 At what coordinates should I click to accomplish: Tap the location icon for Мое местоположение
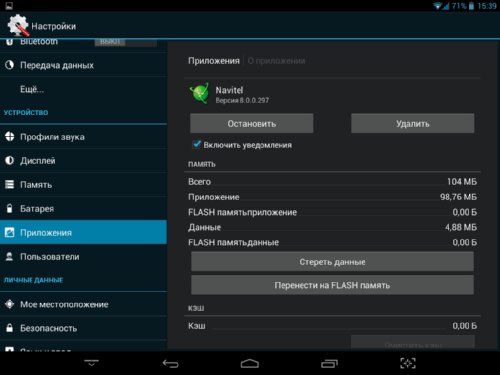pos(10,304)
